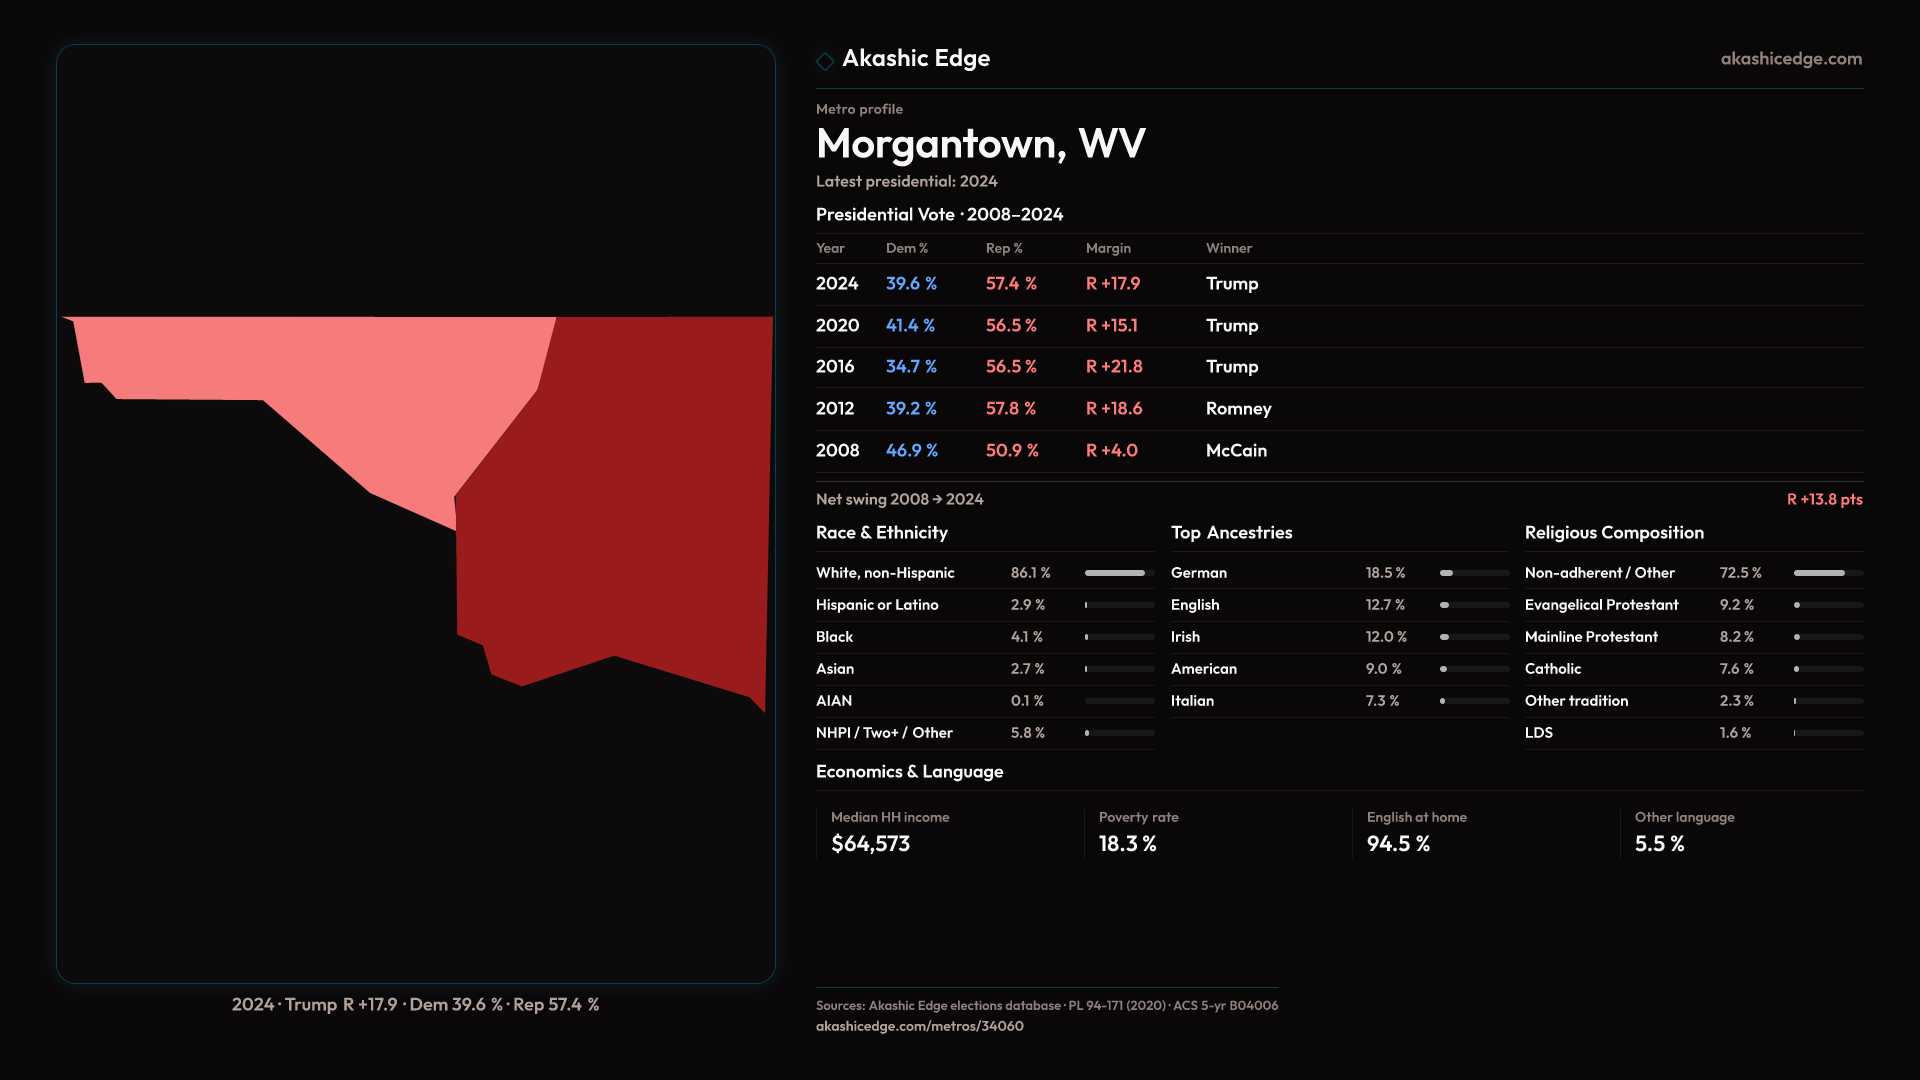1920x1080 pixels.
Task: Open the akashicedge.com link at top right
Action: (1790, 59)
